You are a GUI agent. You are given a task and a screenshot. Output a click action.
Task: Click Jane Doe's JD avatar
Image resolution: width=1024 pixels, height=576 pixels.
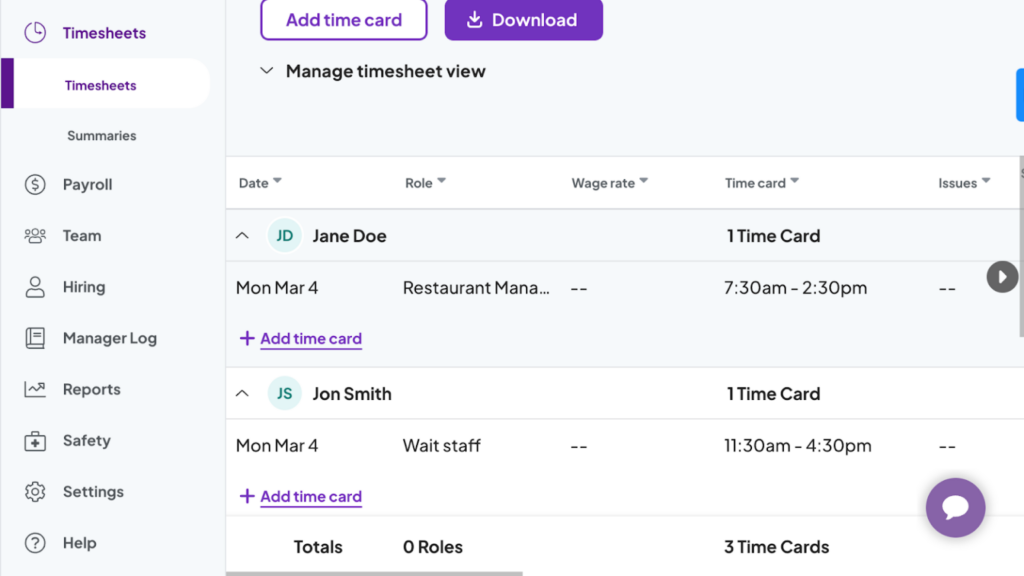point(284,235)
